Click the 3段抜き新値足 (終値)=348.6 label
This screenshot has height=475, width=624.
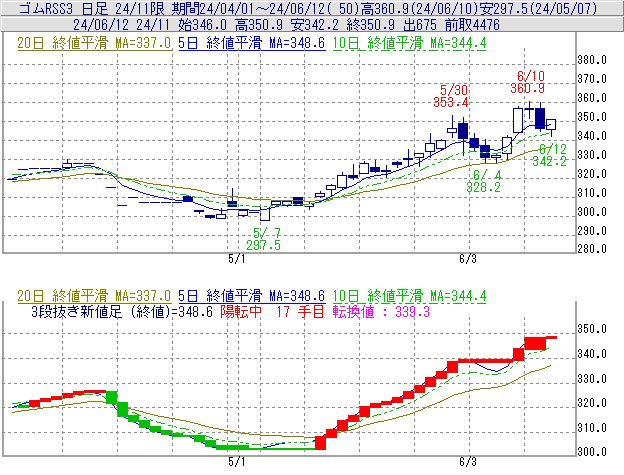(122, 311)
